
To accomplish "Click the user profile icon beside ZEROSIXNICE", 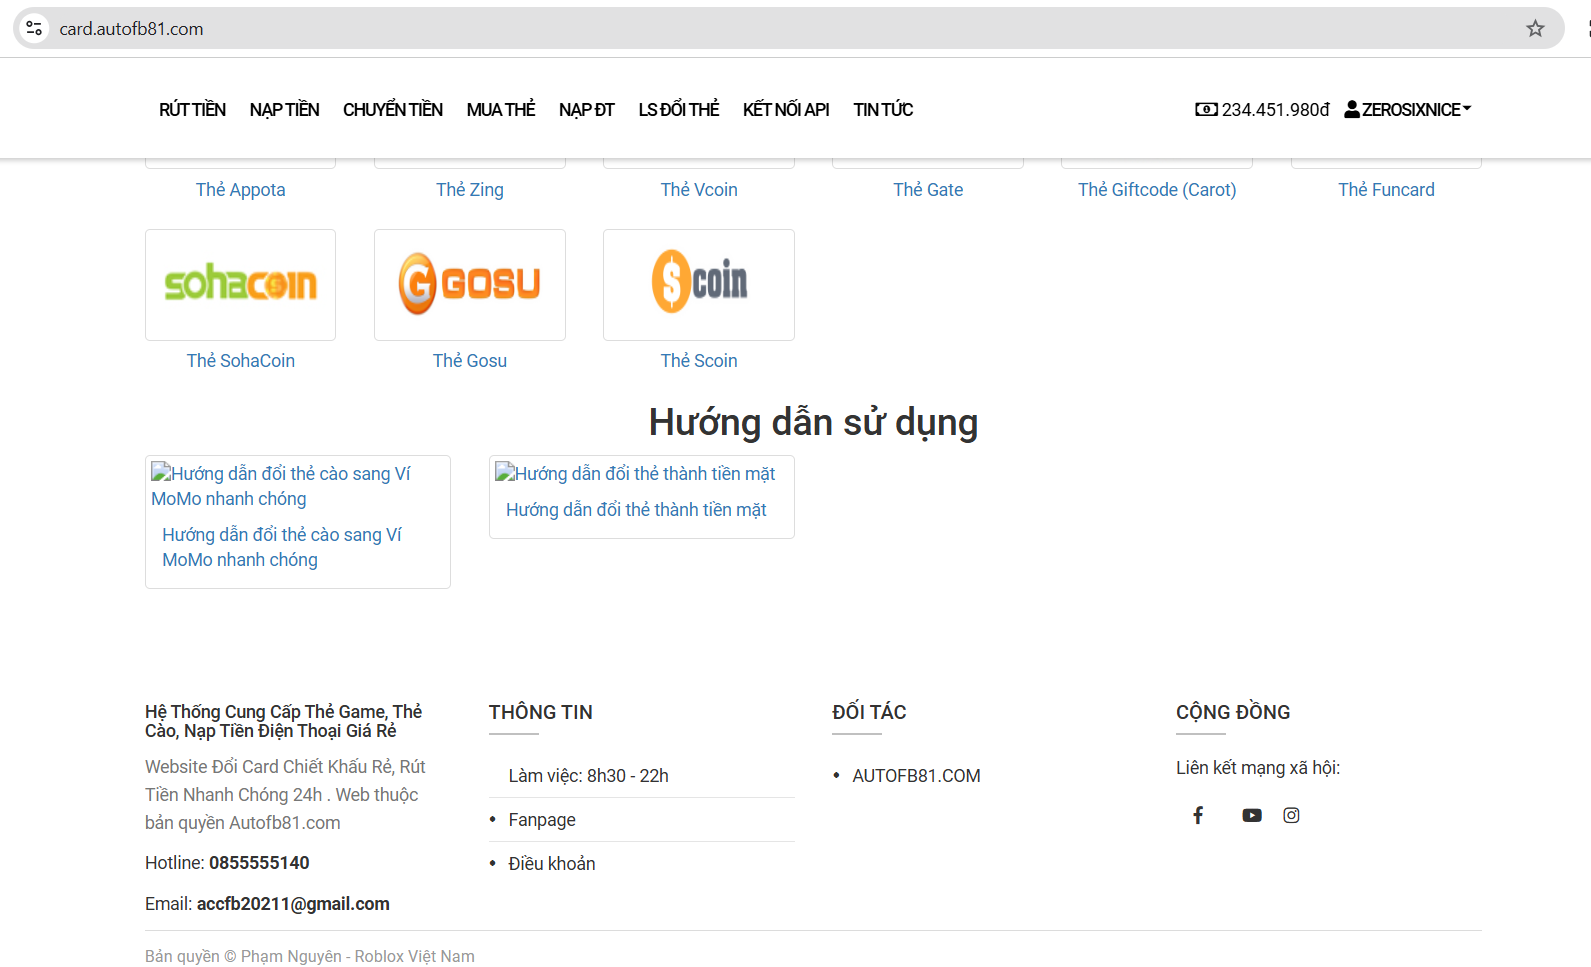I will (x=1352, y=110).
